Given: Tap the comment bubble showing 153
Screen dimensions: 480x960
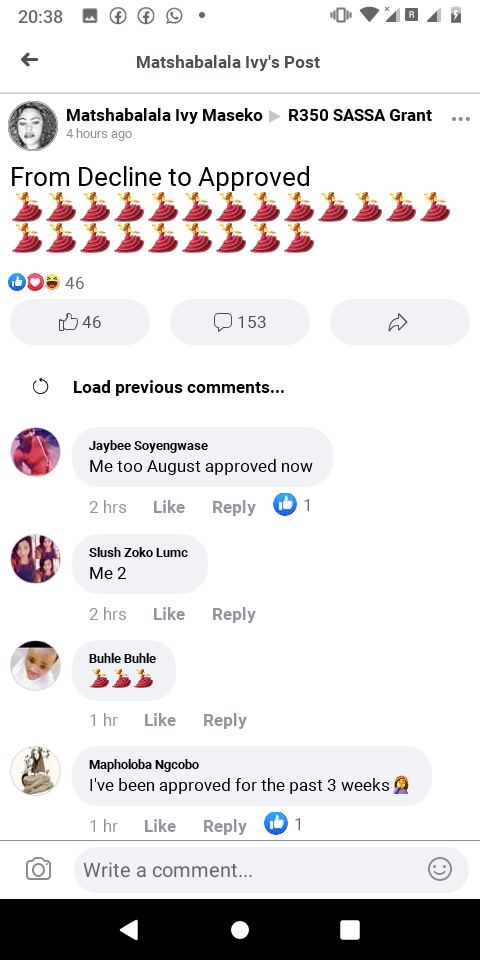Looking at the screenshot, I should 239,322.
